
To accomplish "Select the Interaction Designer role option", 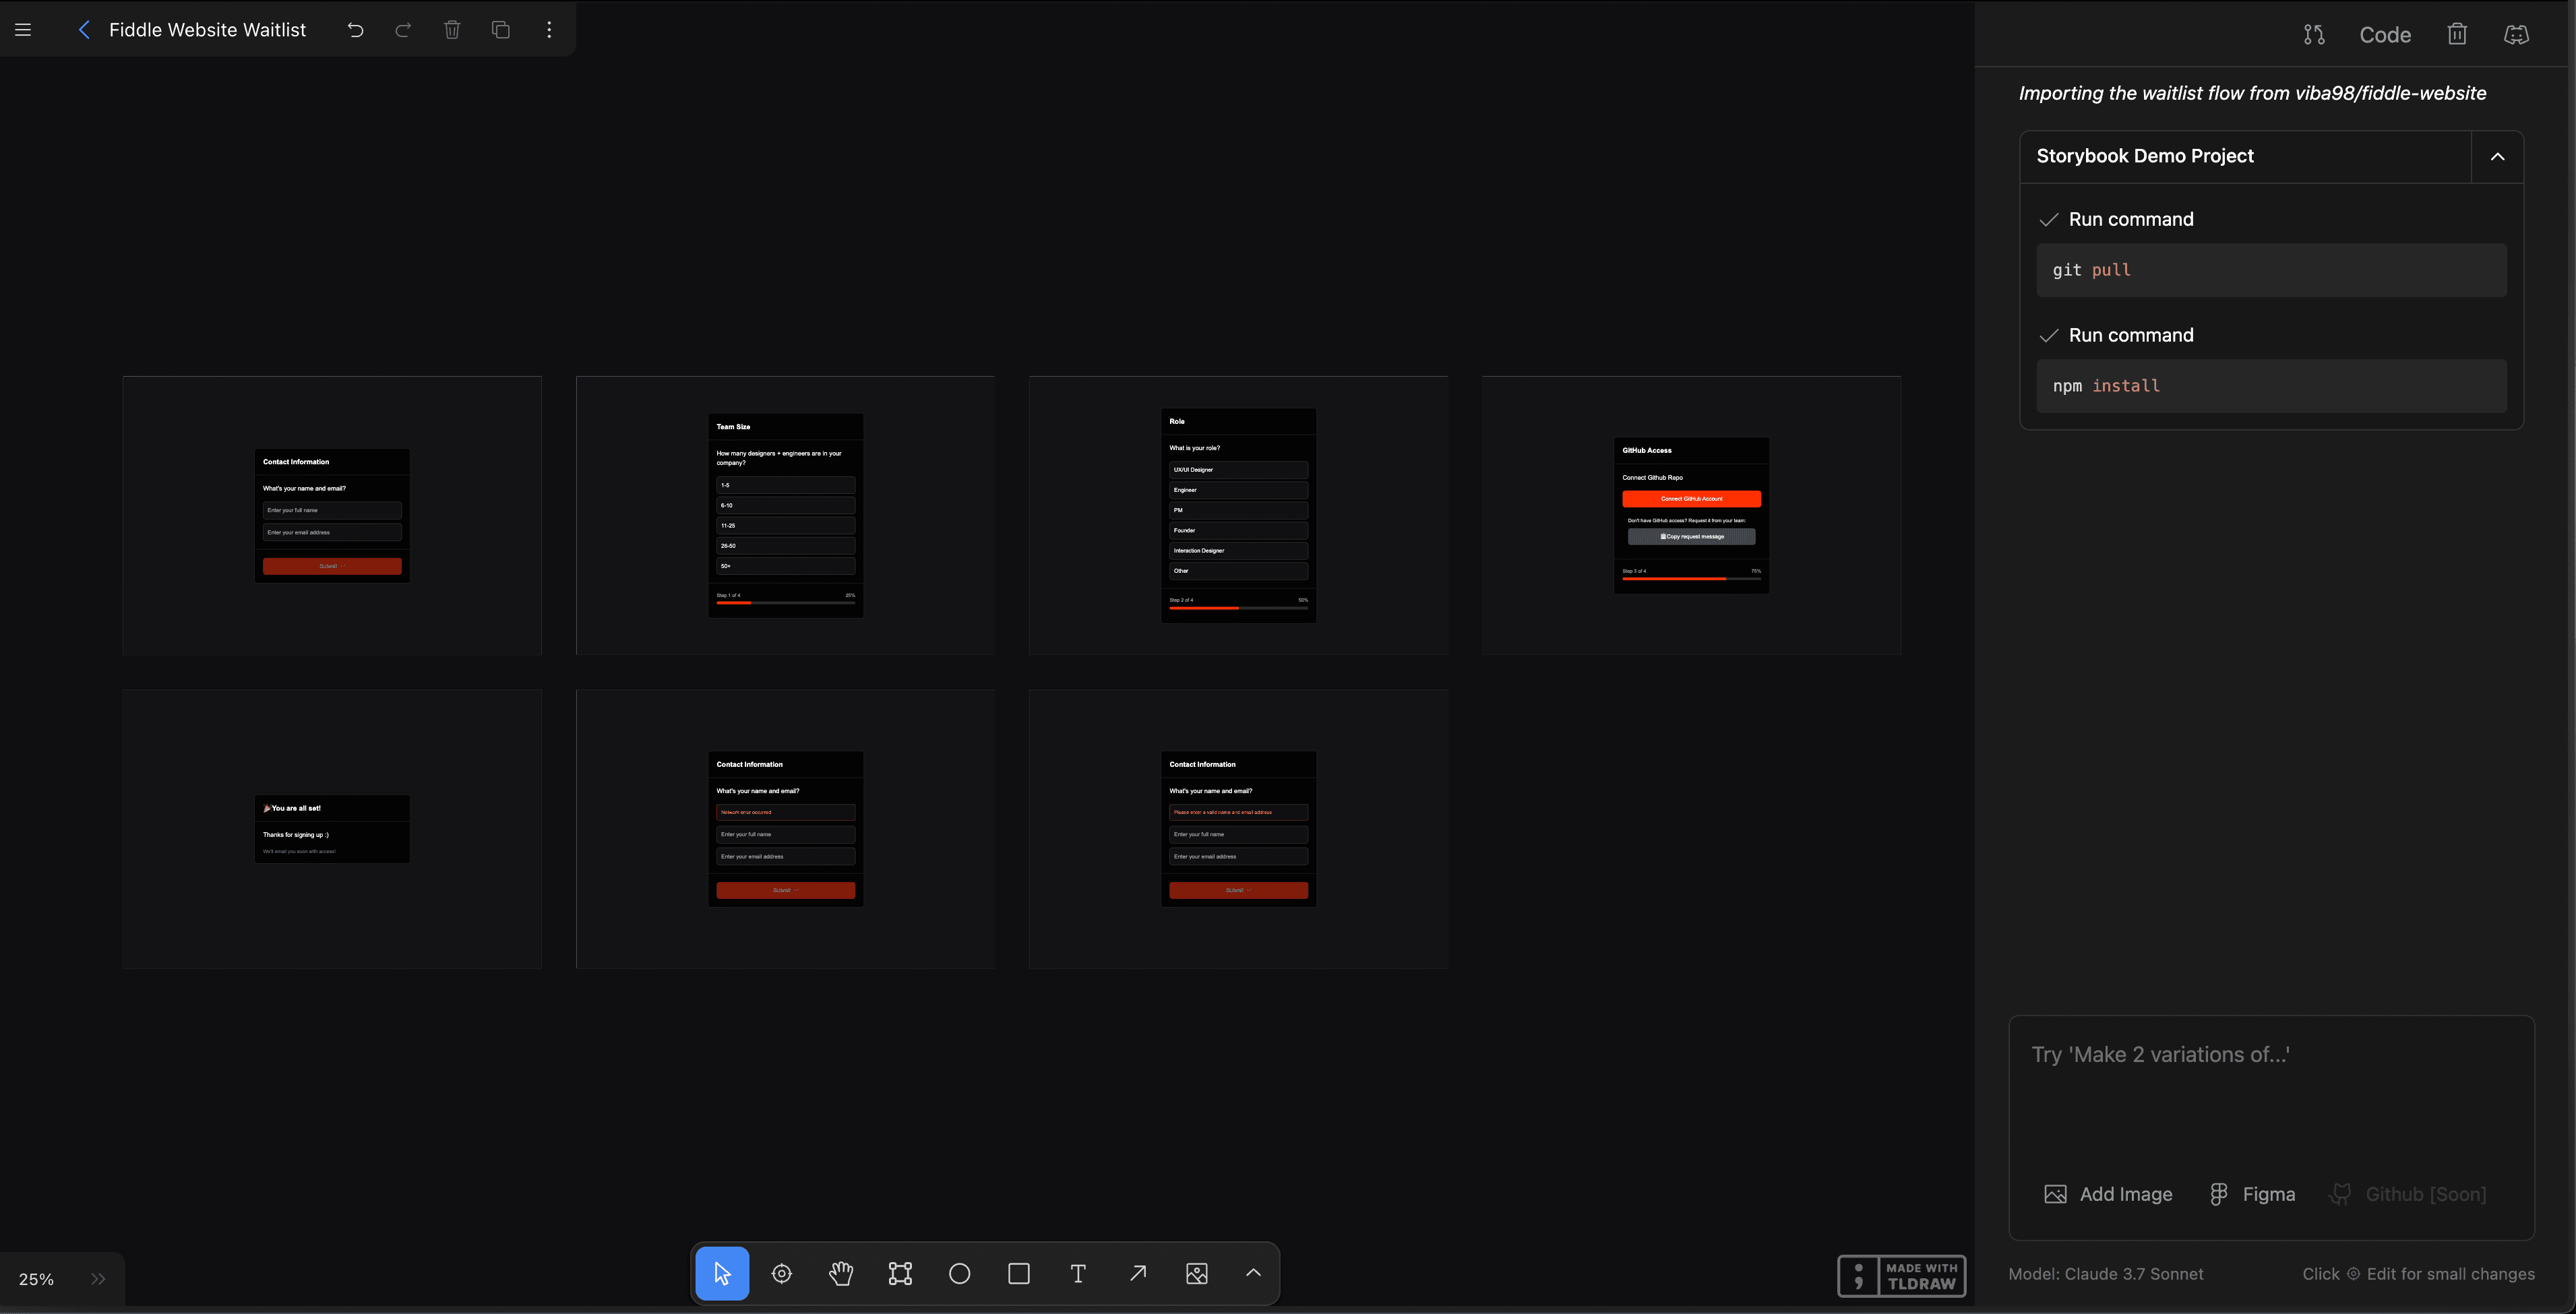I will (1238, 550).
